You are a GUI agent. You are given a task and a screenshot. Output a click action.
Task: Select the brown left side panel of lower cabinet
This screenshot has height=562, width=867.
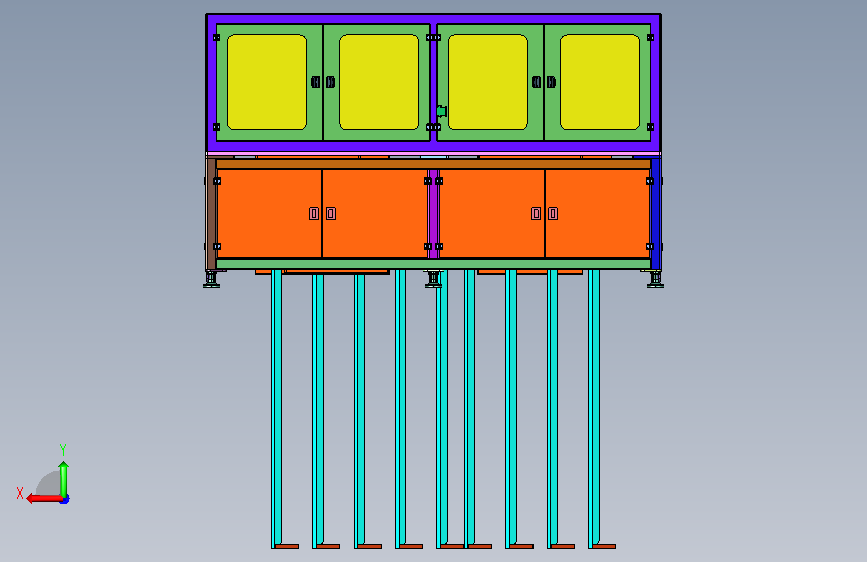coord(211,214)
